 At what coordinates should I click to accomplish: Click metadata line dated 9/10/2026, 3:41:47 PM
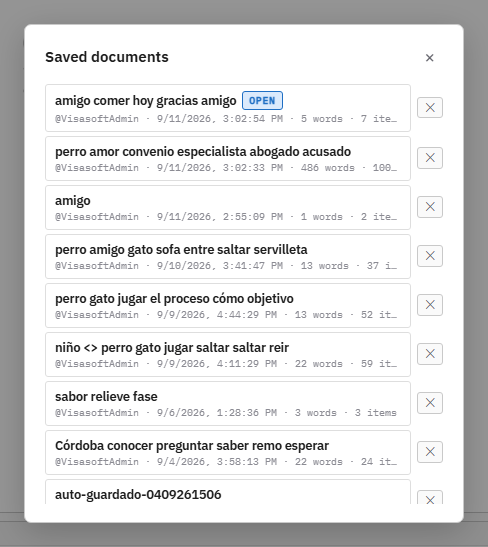pyautogui.click(x=226, y=266)
